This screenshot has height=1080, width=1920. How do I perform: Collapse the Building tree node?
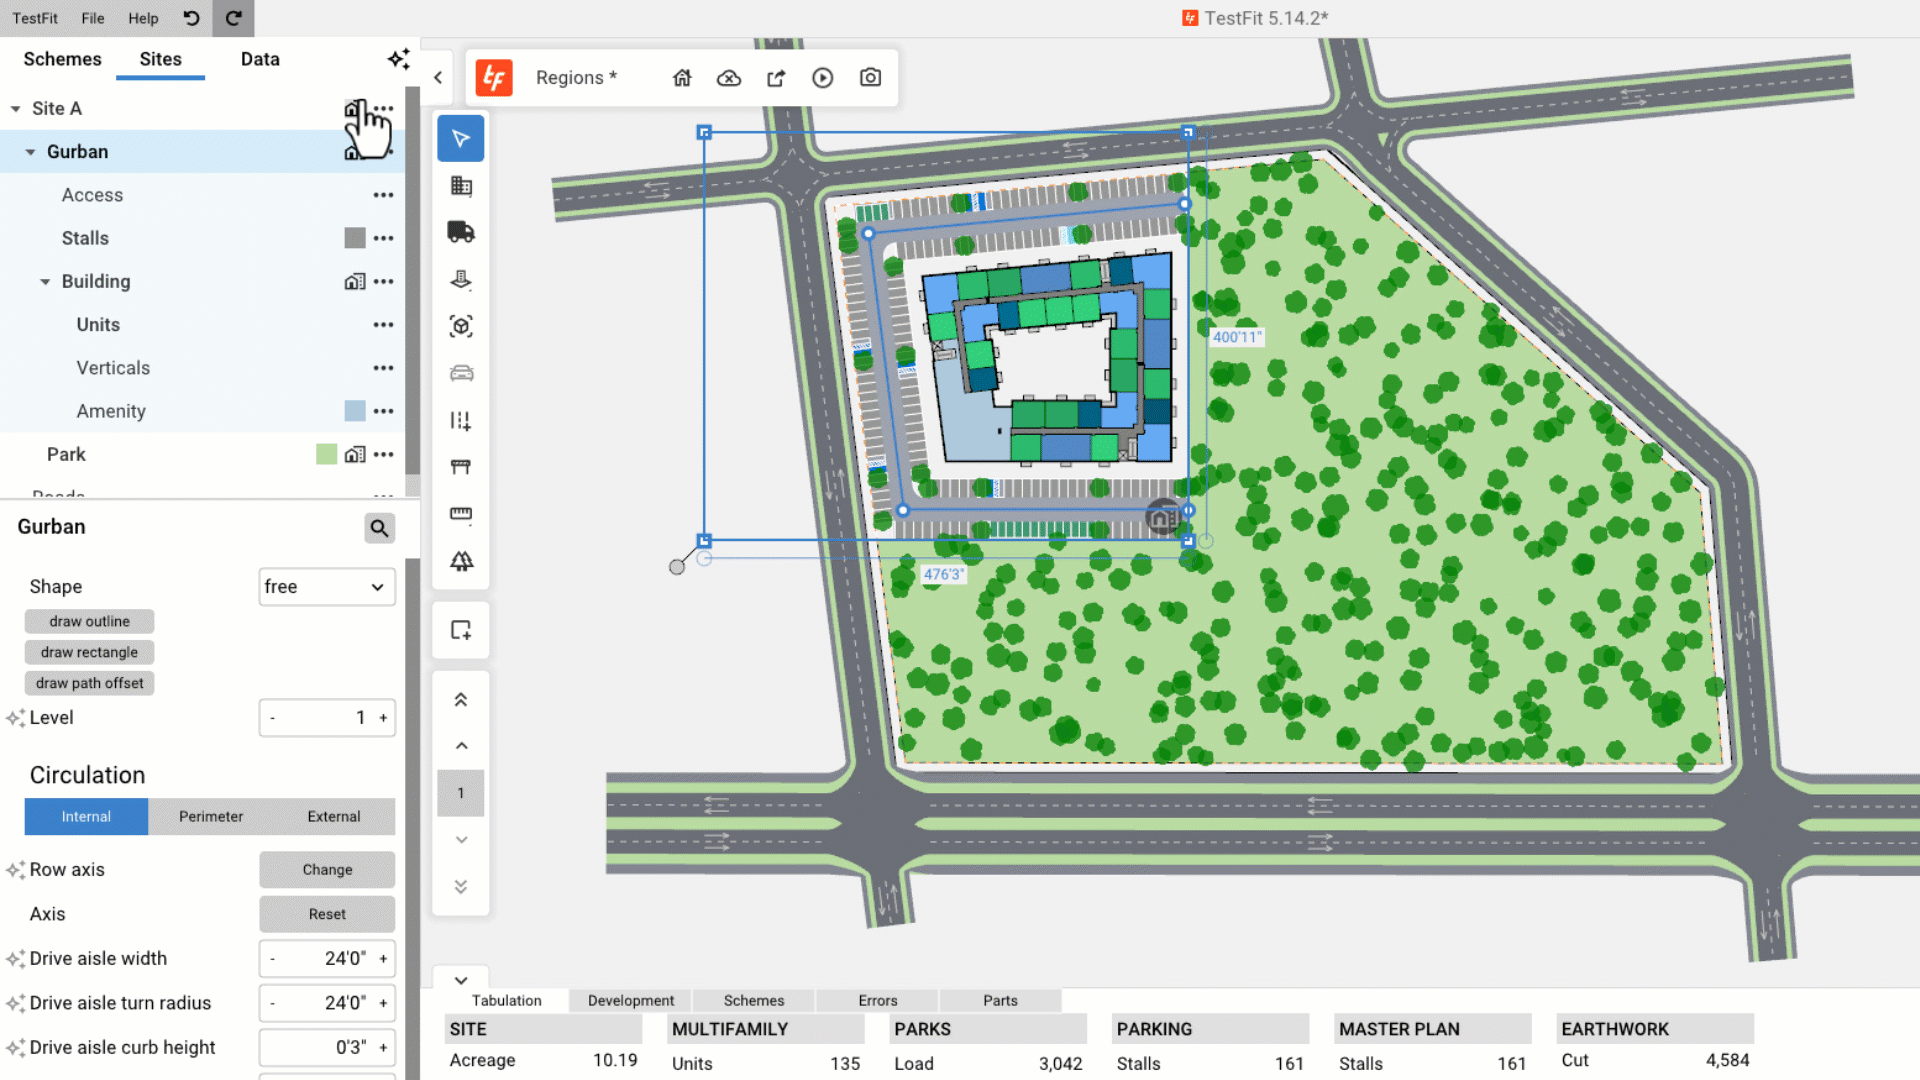coord(45,282)
